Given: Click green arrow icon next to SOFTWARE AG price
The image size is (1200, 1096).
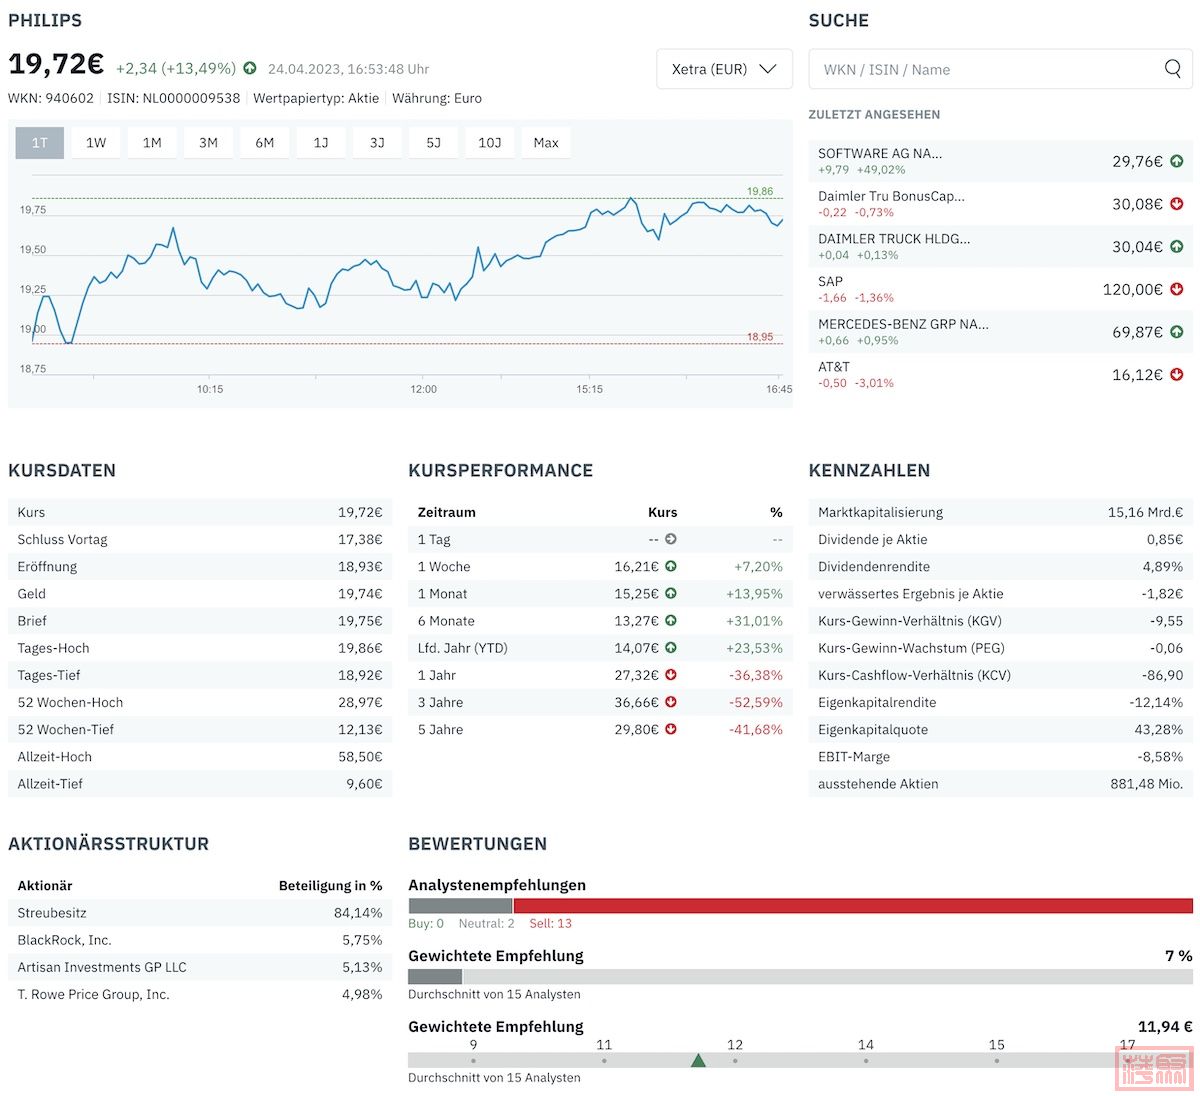Looking at the screenshot, I should pyautogui.click(x=1176, y=161).
